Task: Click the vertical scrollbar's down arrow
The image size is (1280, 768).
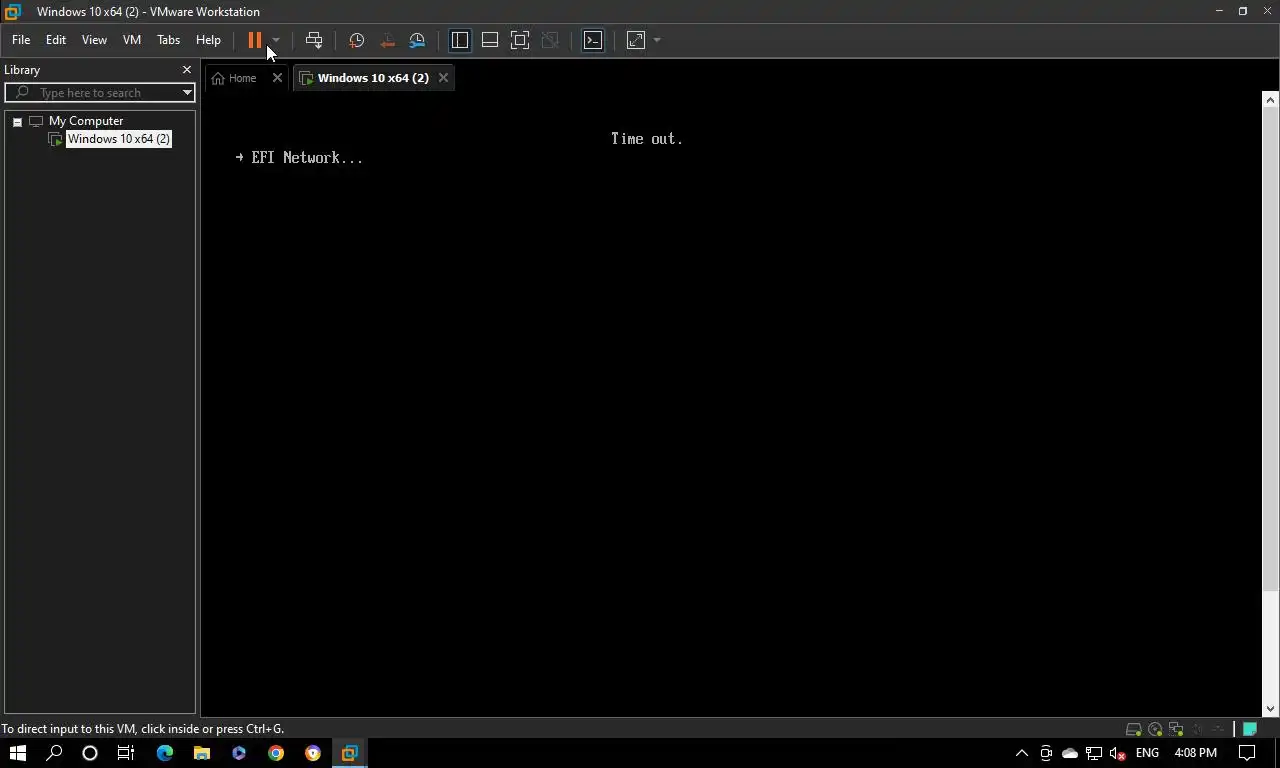Action: click(x=1271, y=709)
